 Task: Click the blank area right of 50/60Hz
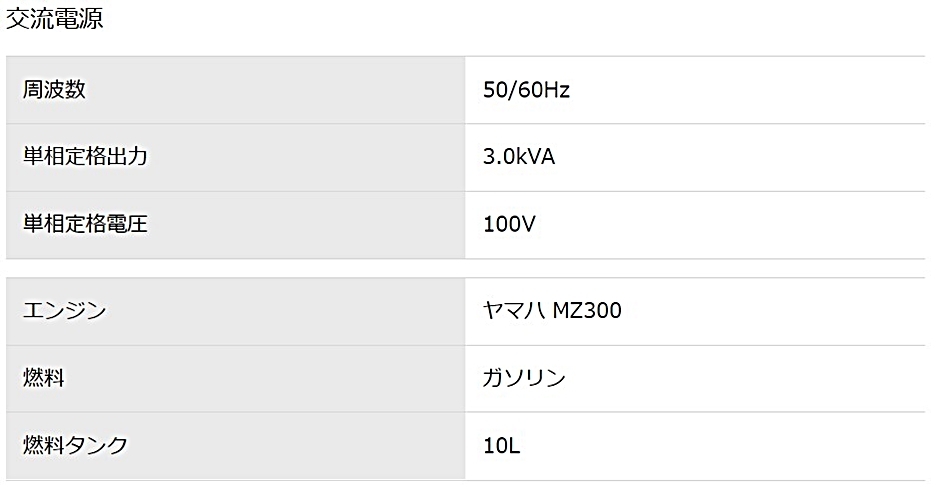[746, 90]
